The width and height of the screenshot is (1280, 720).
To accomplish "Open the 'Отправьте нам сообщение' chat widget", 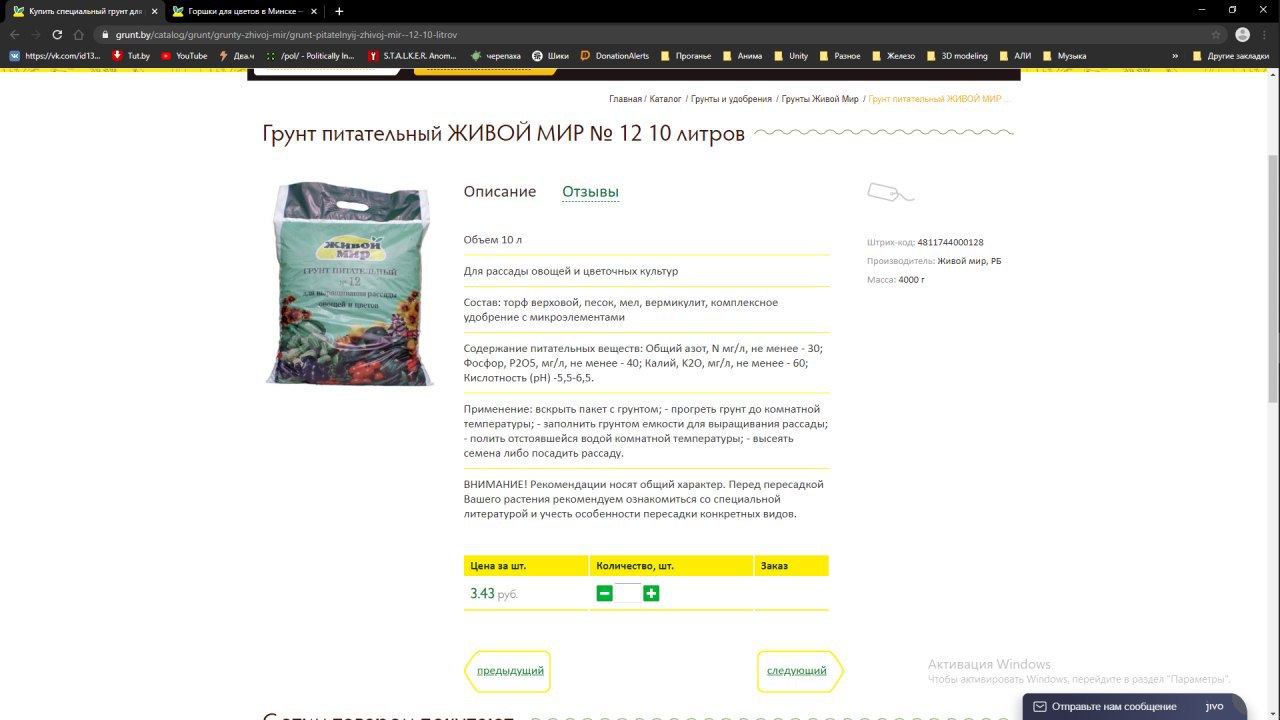I will pyautogui.click(x=1134, y=707).
